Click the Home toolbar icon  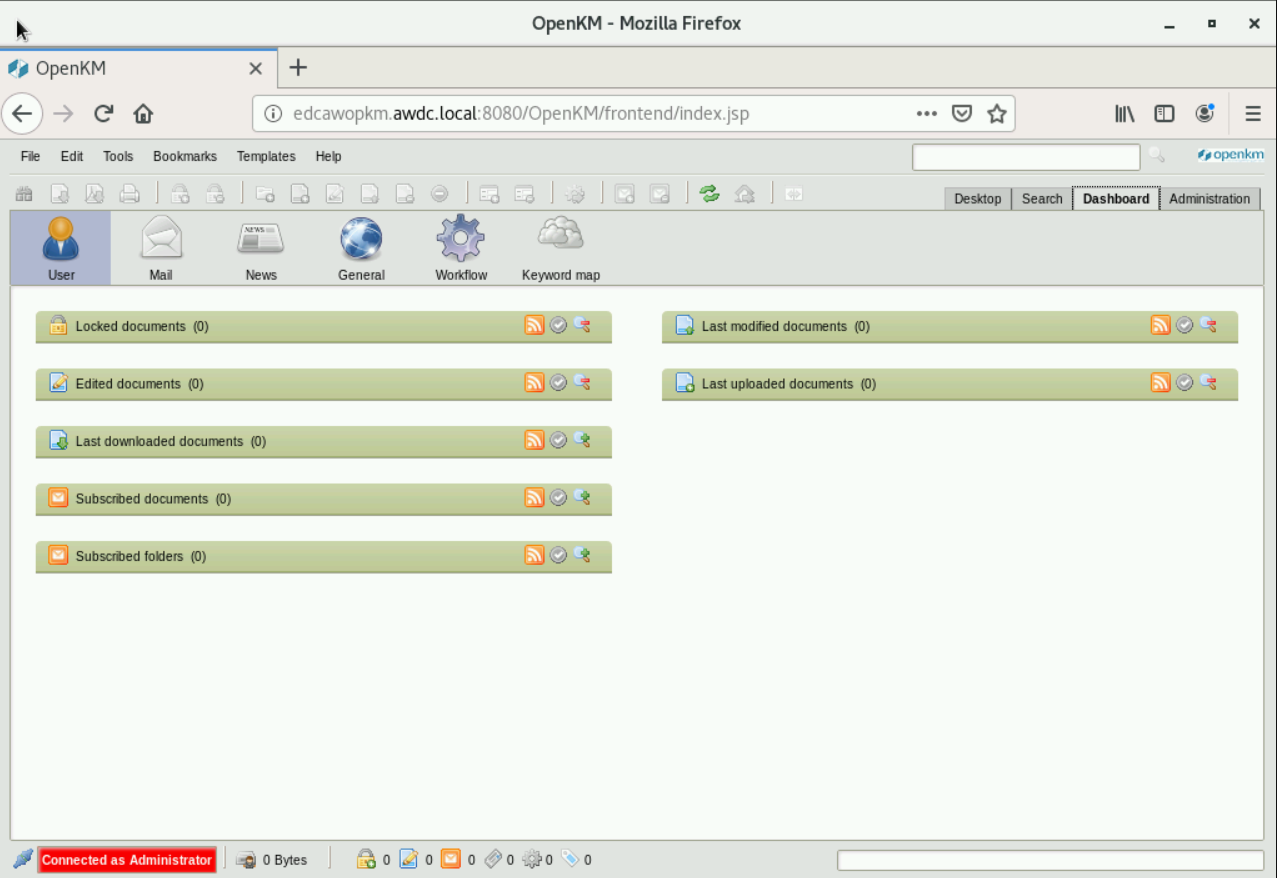coord(744,194)
